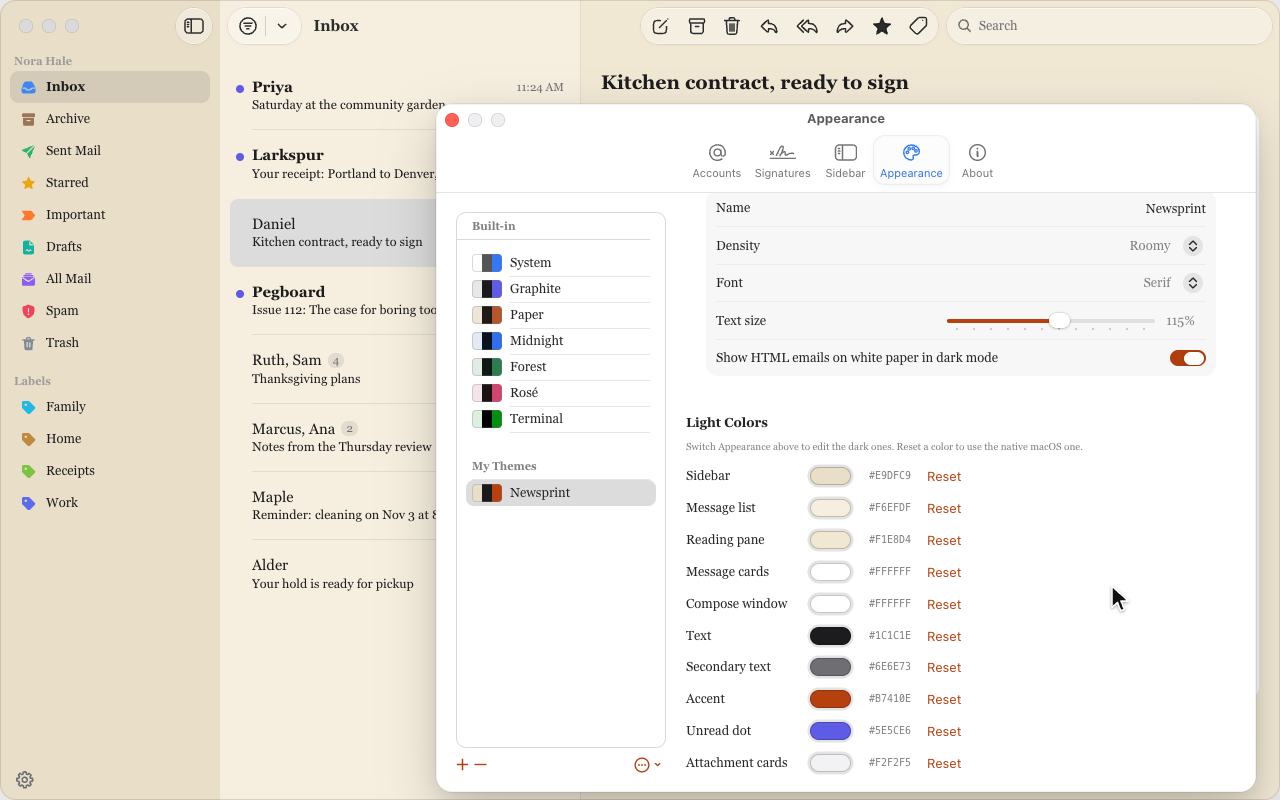Click the forward arrow icon
This screenshot has height=800, width=1280.
point(845,26)
